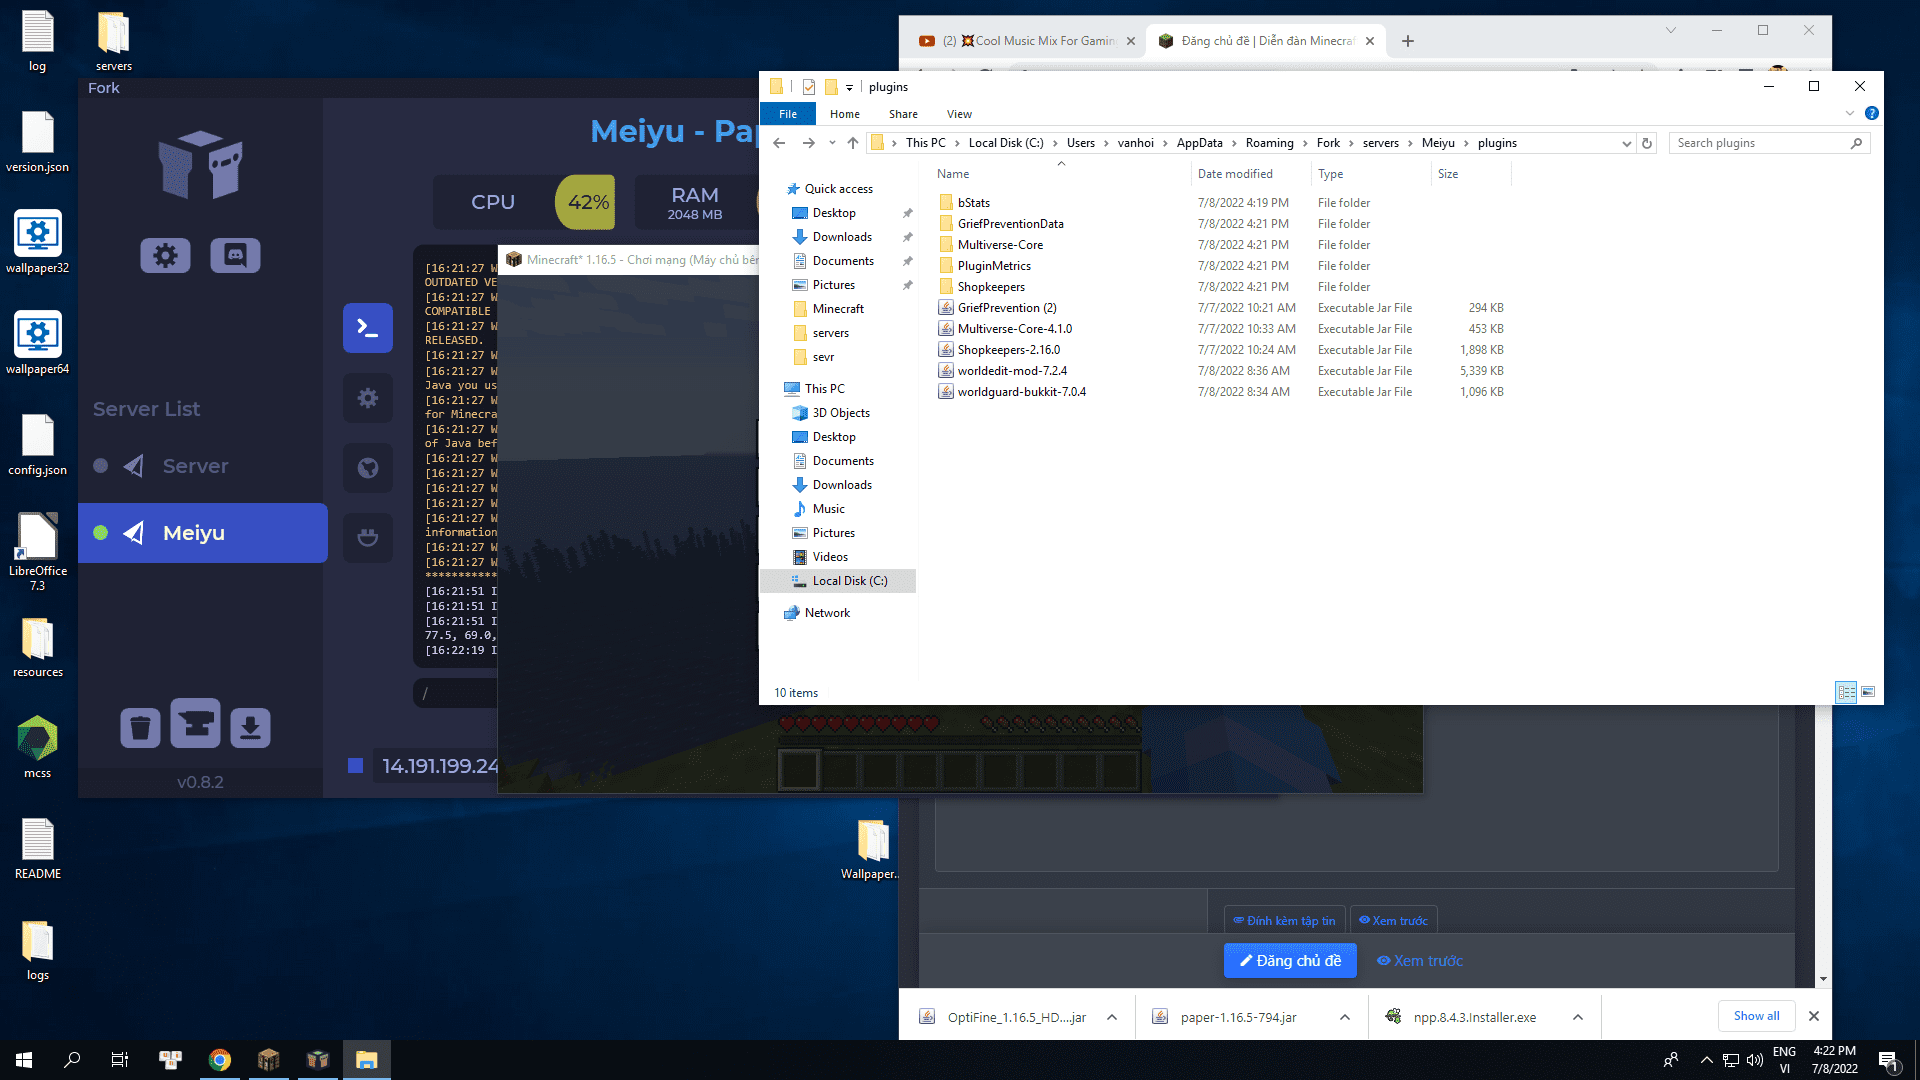
Task: Switch to details view layout toggle
Action: 1846,692
